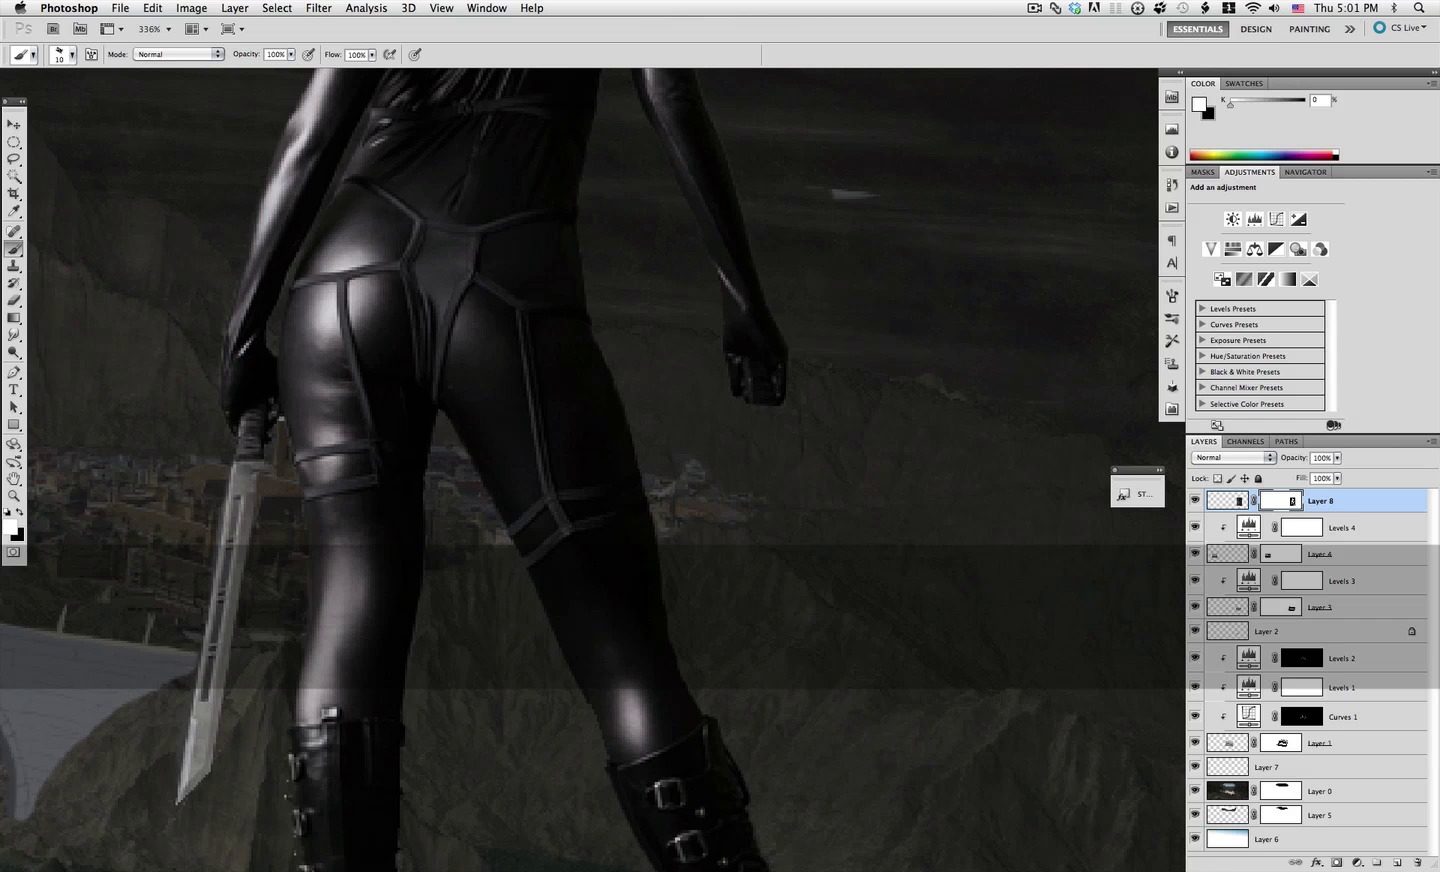Open brush Flow dropdown arrow
This screenshot has width=1440, height=872.
tap(372, 55)
